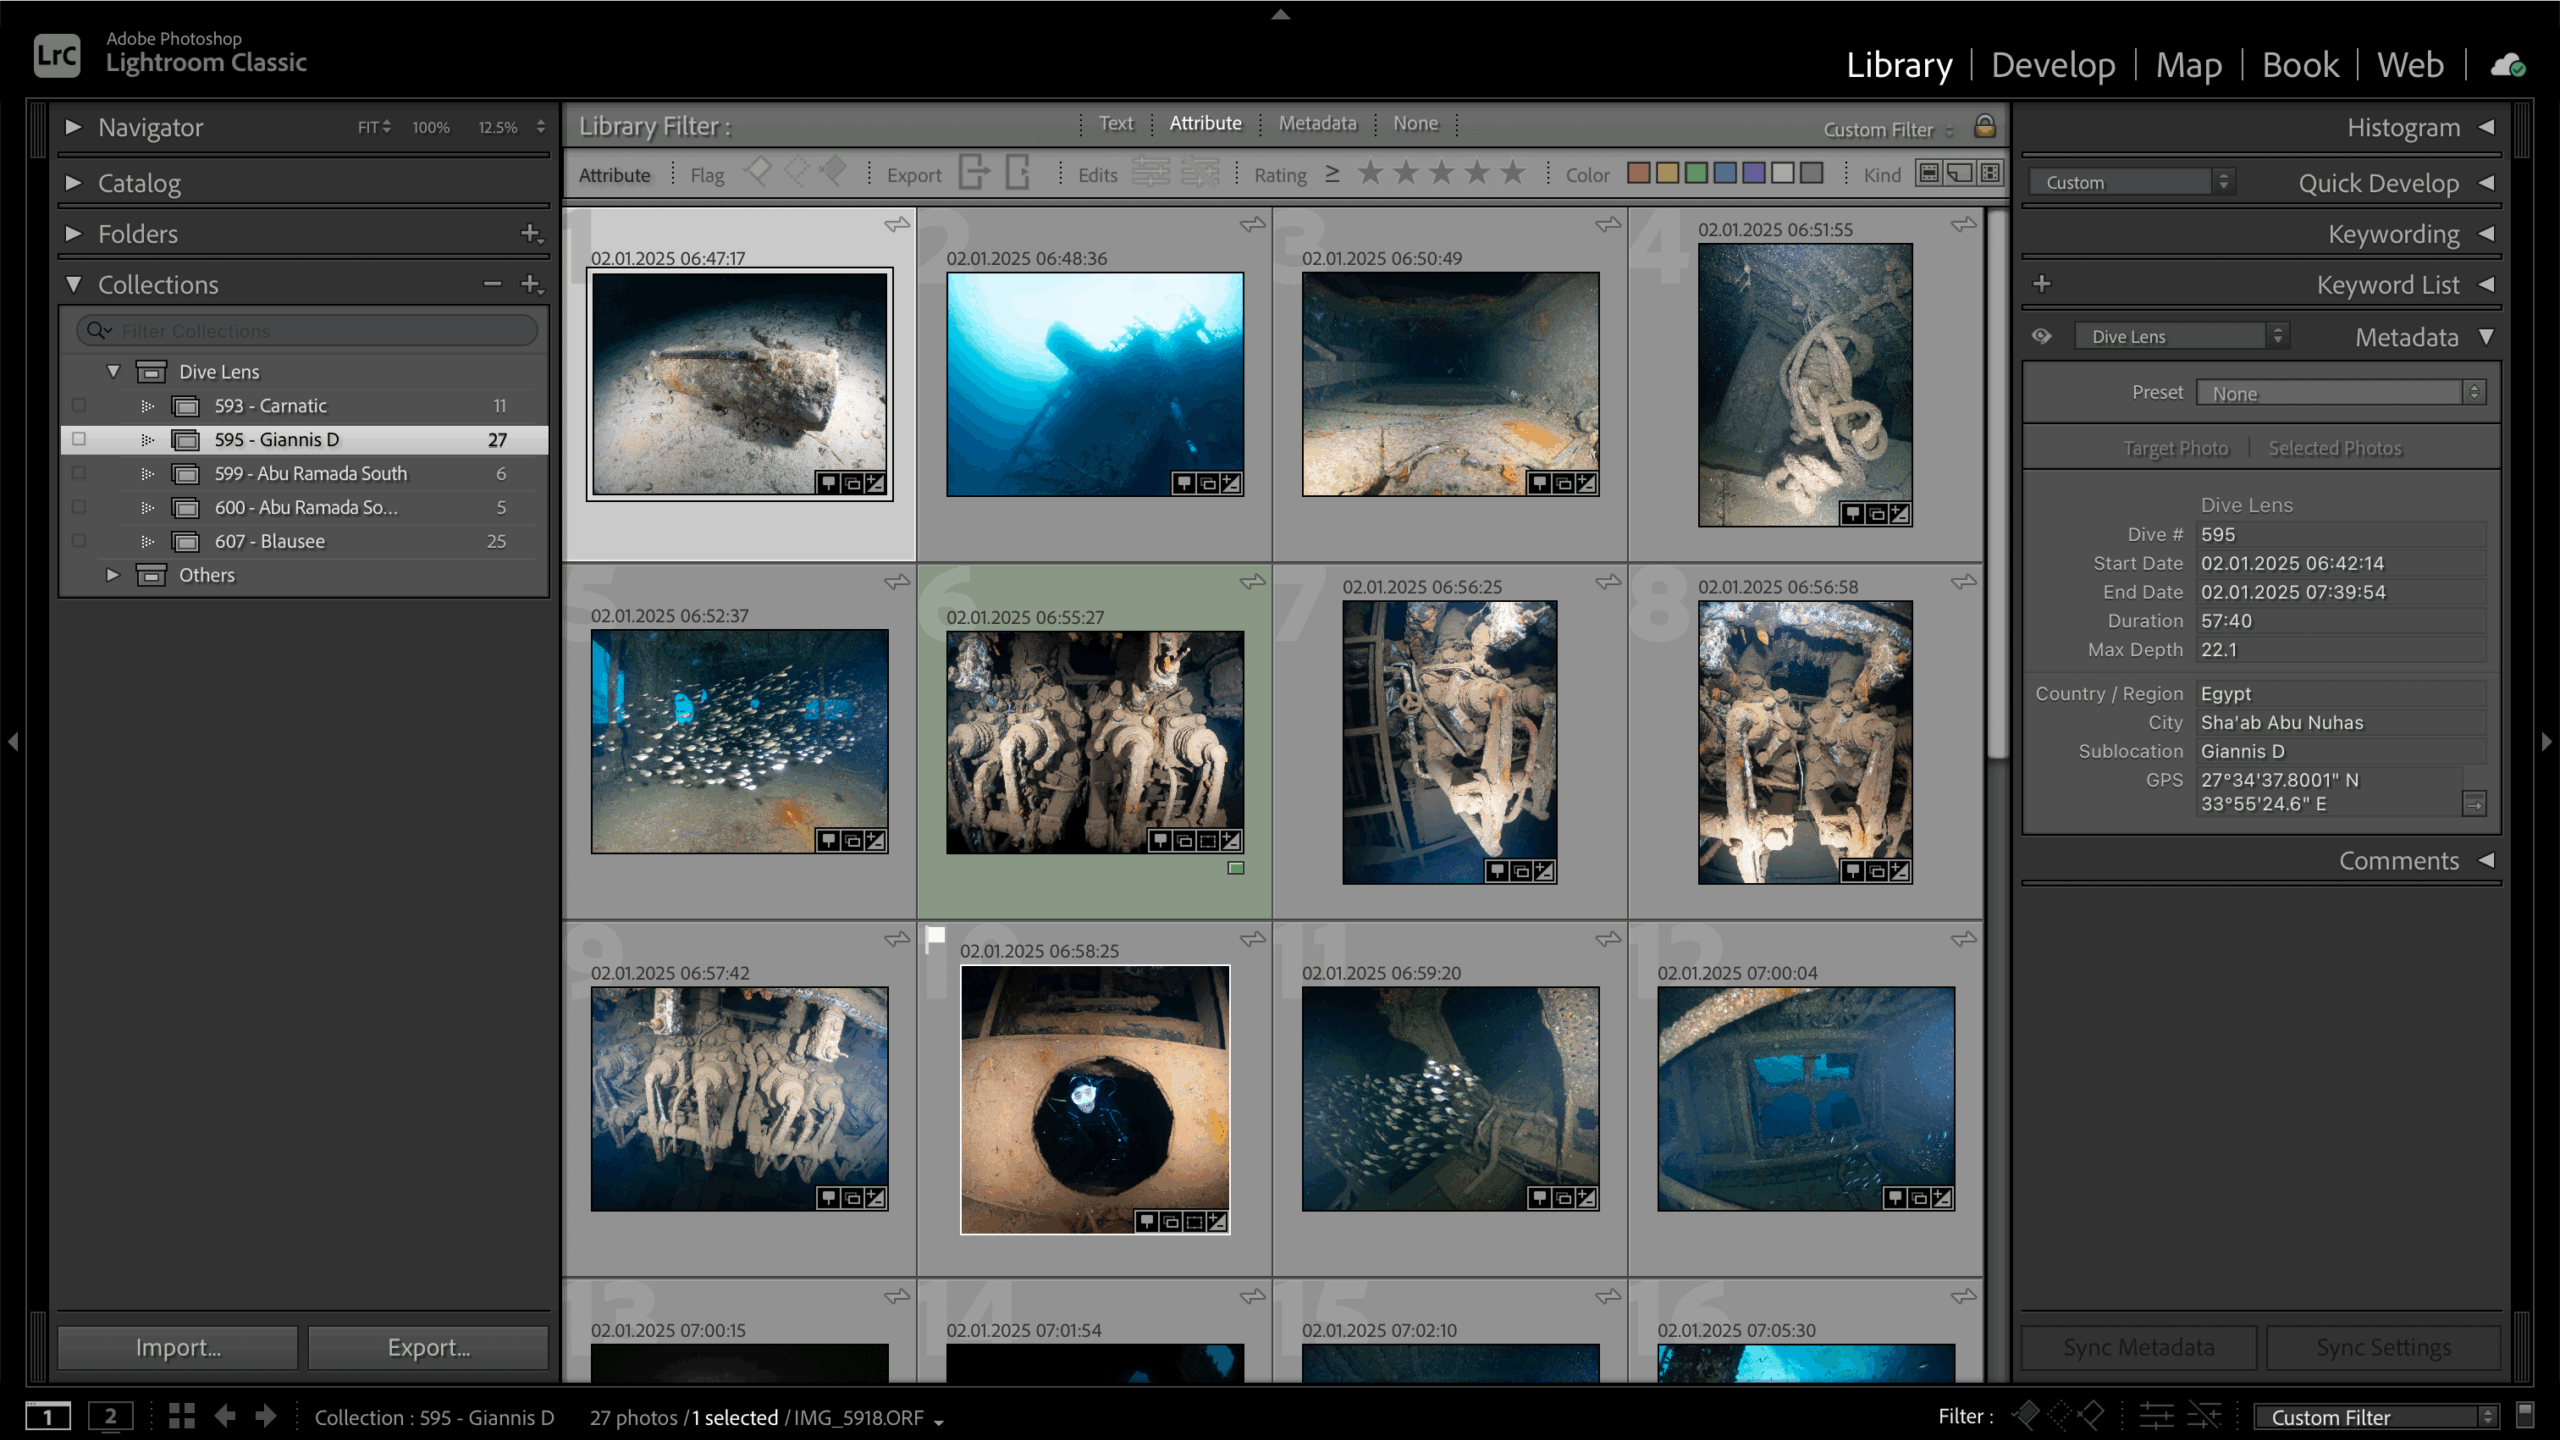
Task: Switch to the Develop module
Action: tap(2053, 65)
